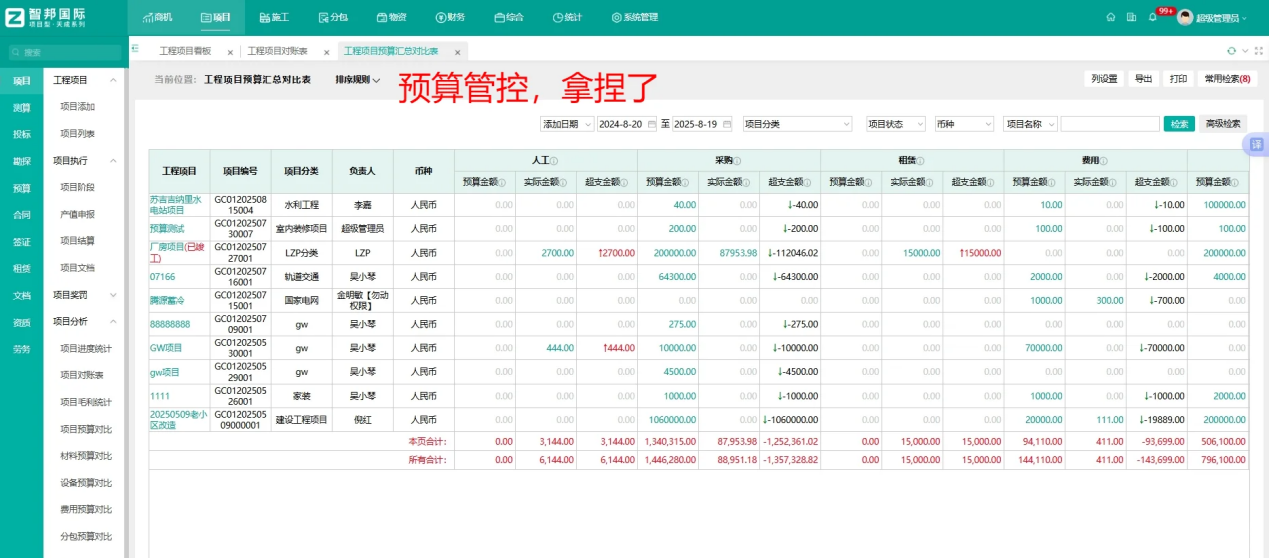Close the 工程项目对账表 tab
Viewport: 1269px width, 558px height.
(326, 52)
